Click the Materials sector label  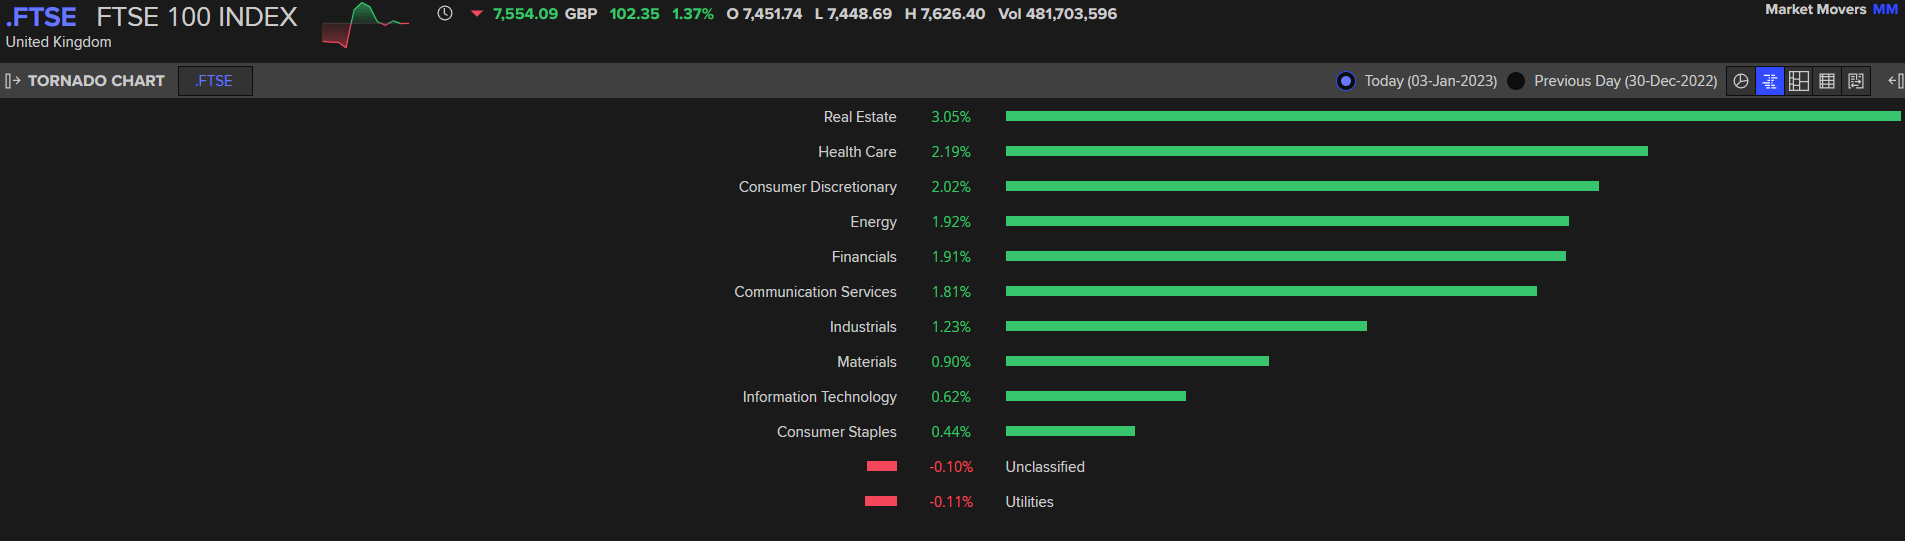coord(867,362)
